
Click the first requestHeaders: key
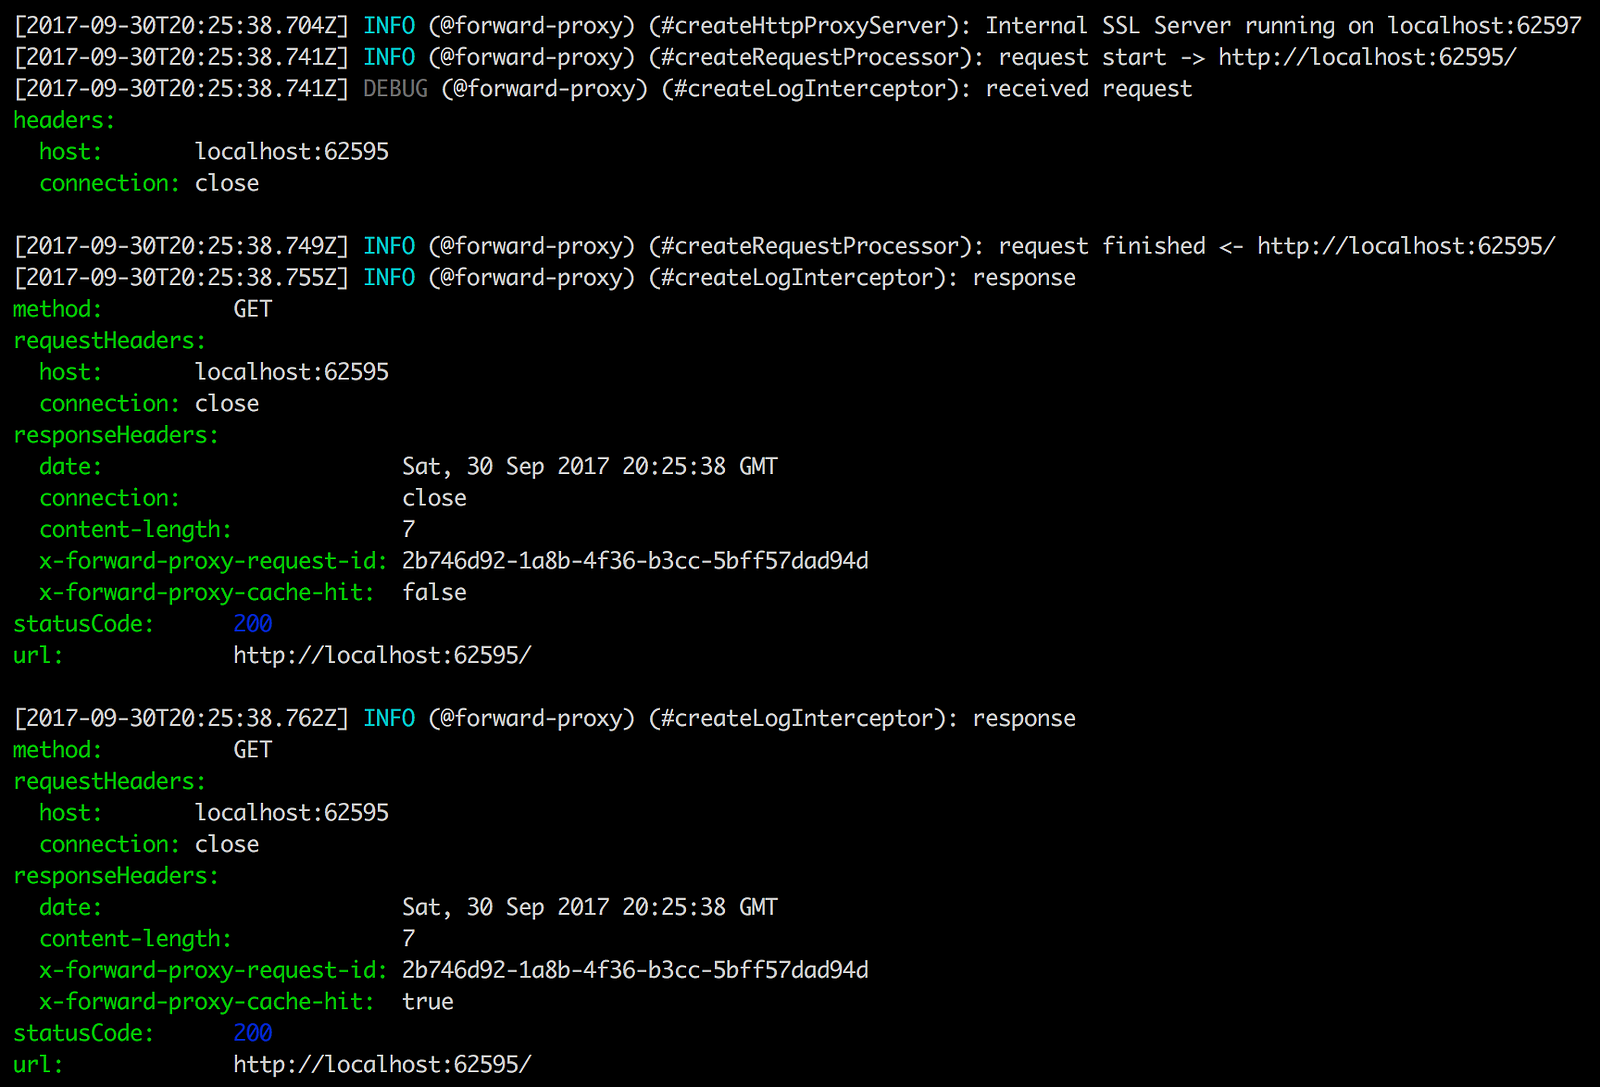(109, 340)
